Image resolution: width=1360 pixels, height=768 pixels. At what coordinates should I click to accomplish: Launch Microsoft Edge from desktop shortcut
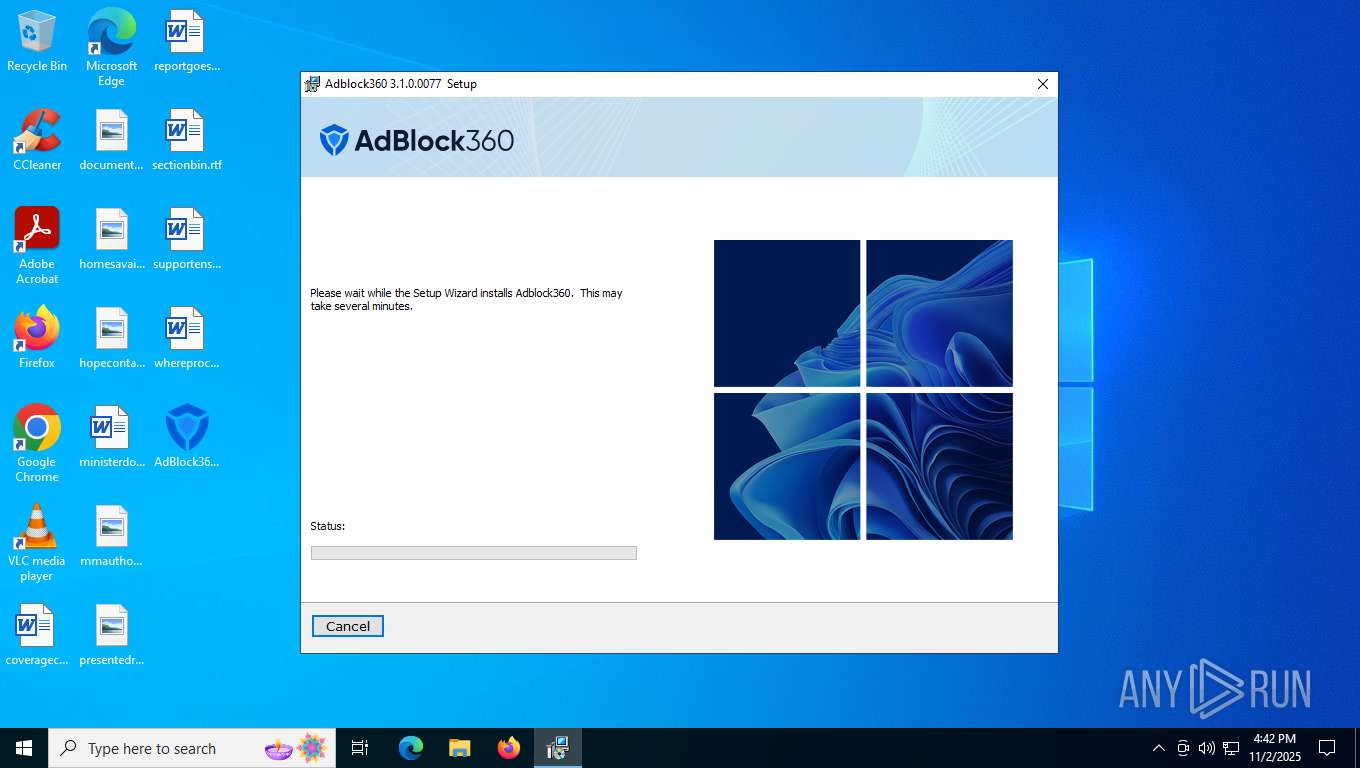pos(111,47)
